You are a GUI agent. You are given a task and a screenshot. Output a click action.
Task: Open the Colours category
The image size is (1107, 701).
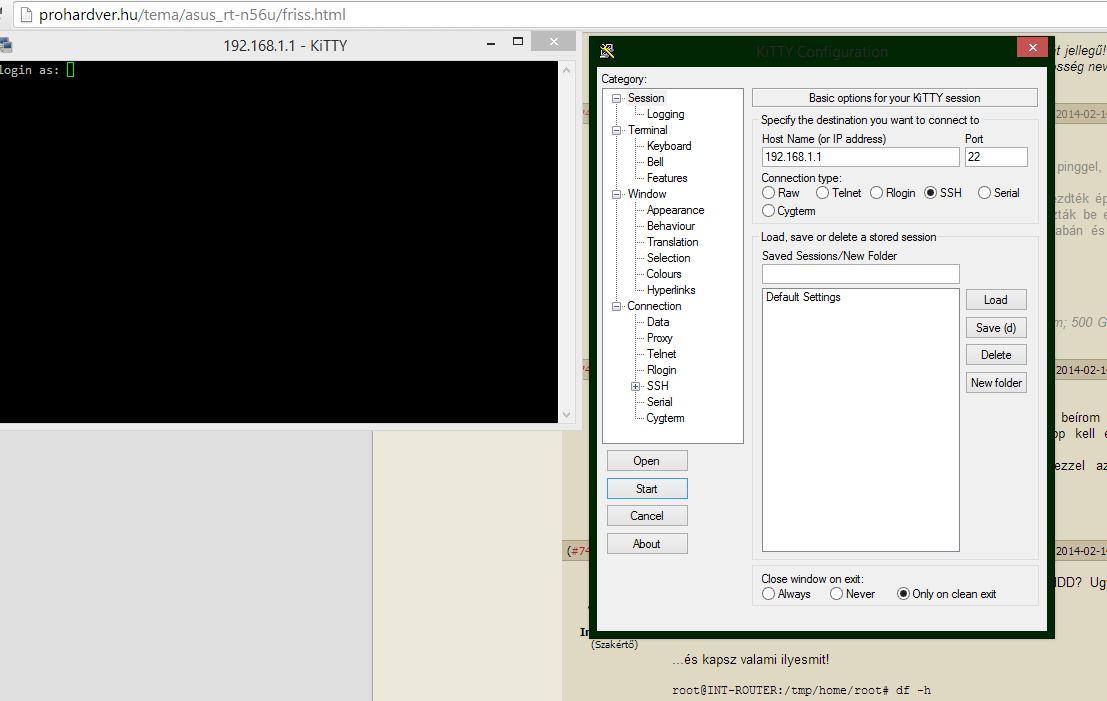664,274
